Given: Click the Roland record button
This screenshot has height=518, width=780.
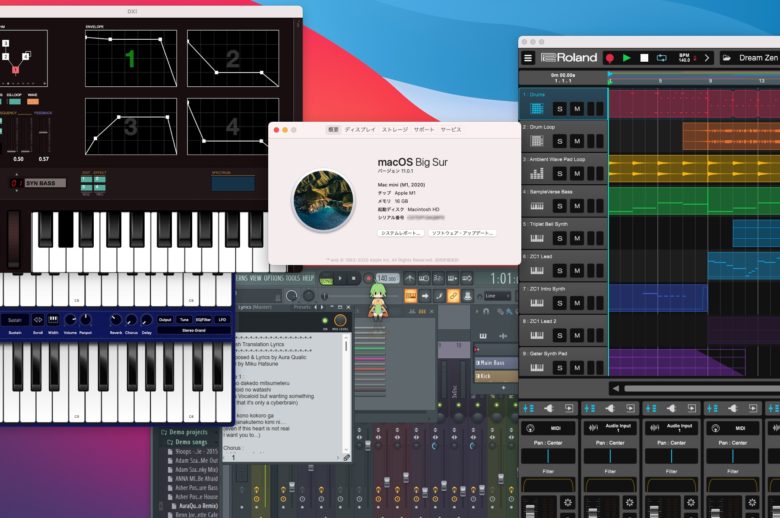Looking at the screenshot, I should click(609, 58).
